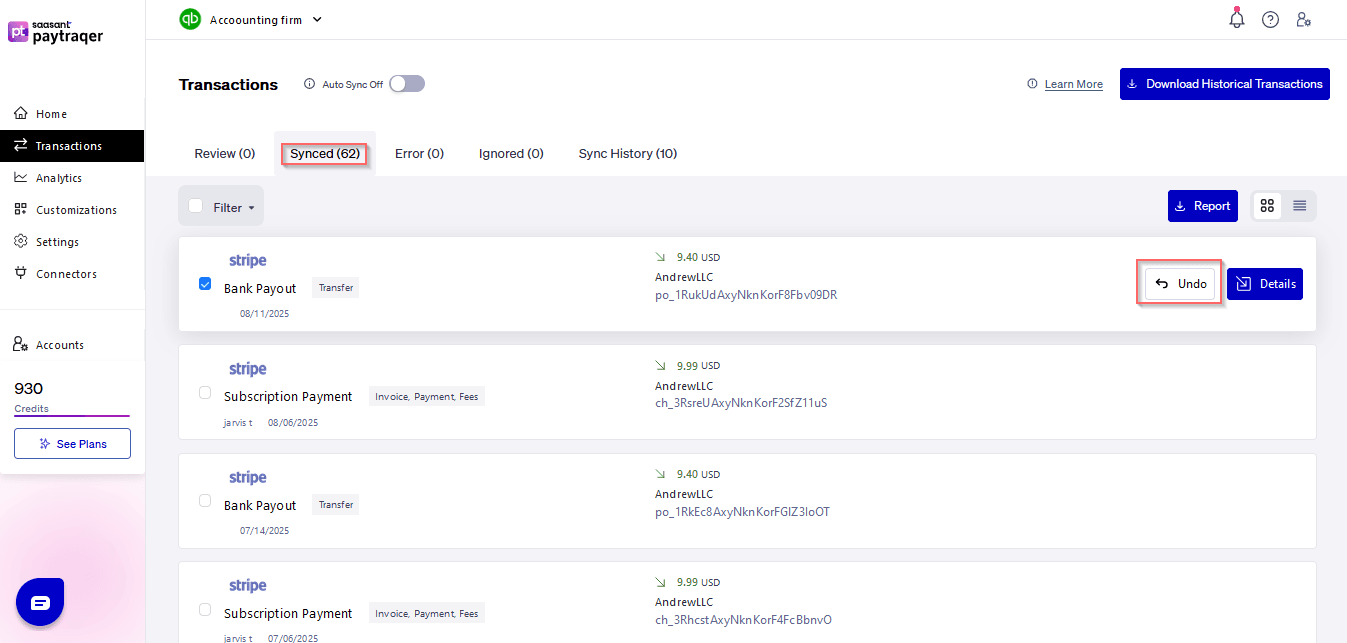The width and height of the screenshot is (1347, 643).
Task: Click the info icon beside Learn More
Action: 1032,84
